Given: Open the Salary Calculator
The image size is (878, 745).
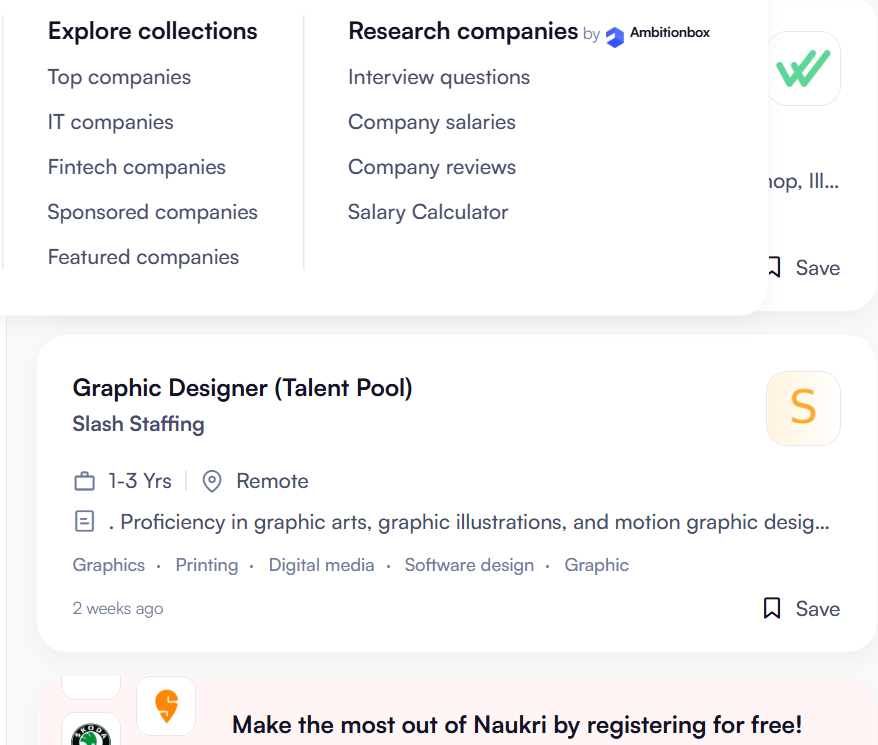Looking at the screenshot, I should 427,212.
